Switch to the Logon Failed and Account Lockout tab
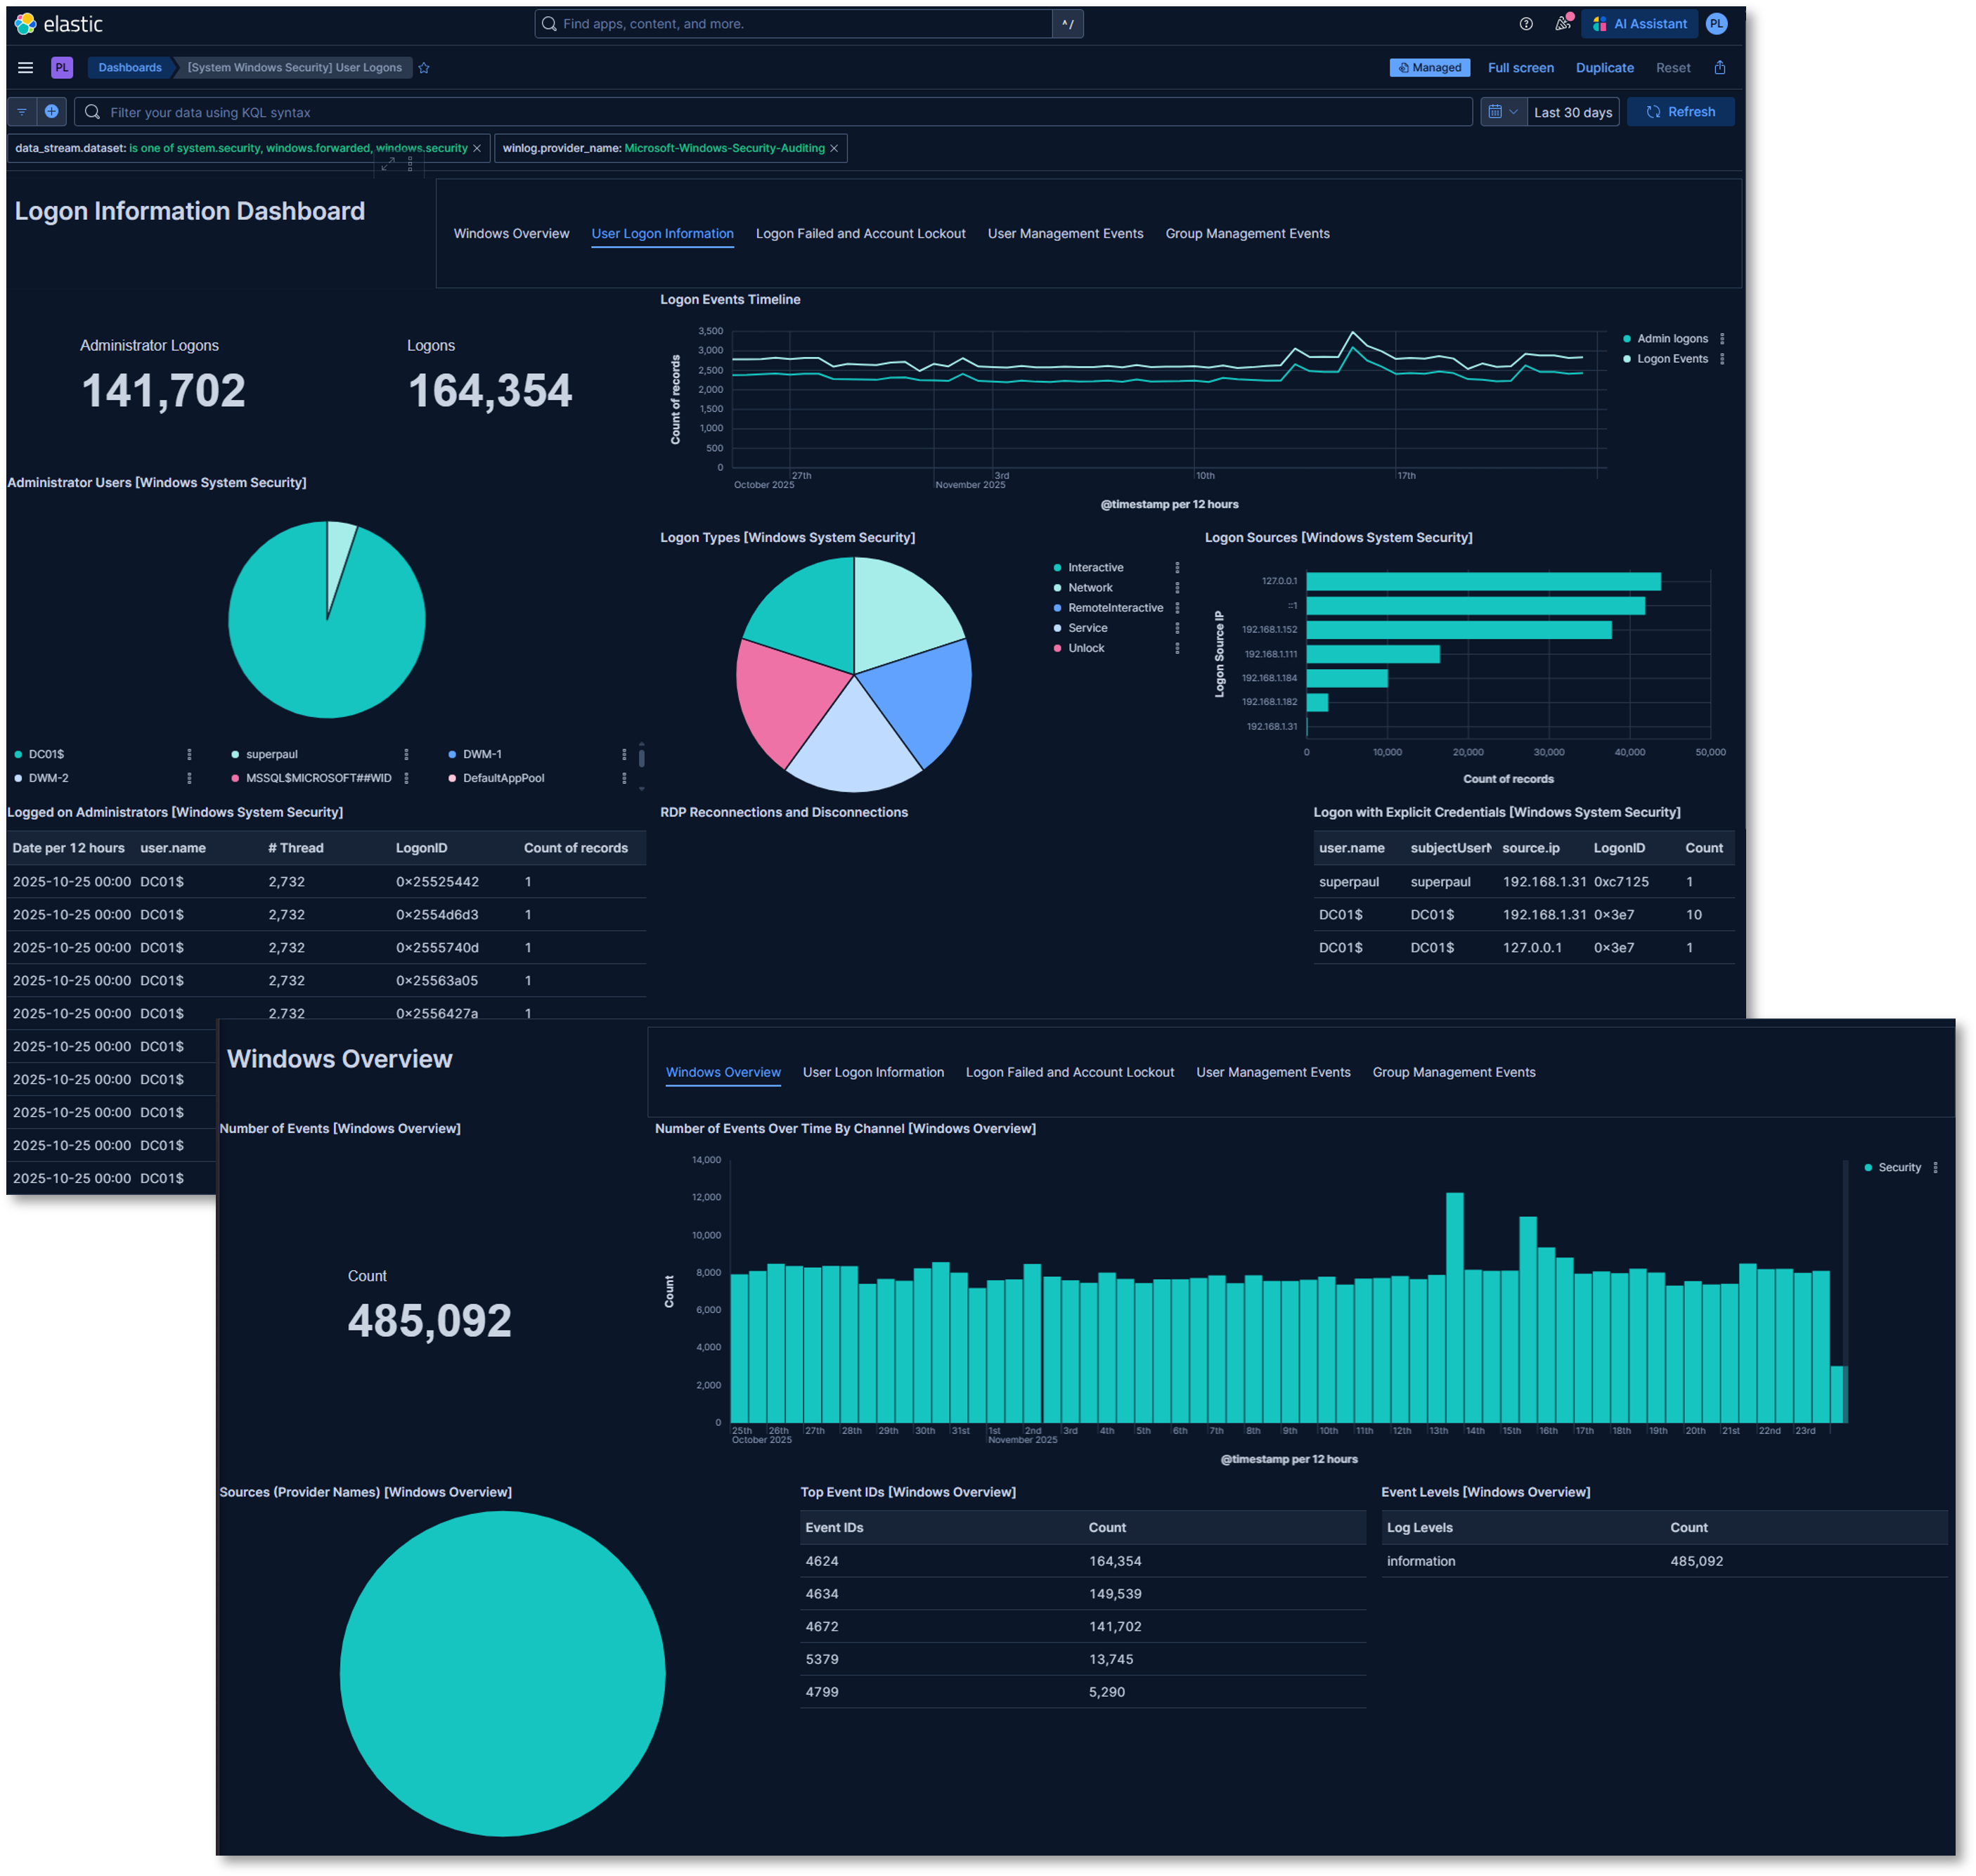This screenshot has width=1976, height=1876. point(860,233)
